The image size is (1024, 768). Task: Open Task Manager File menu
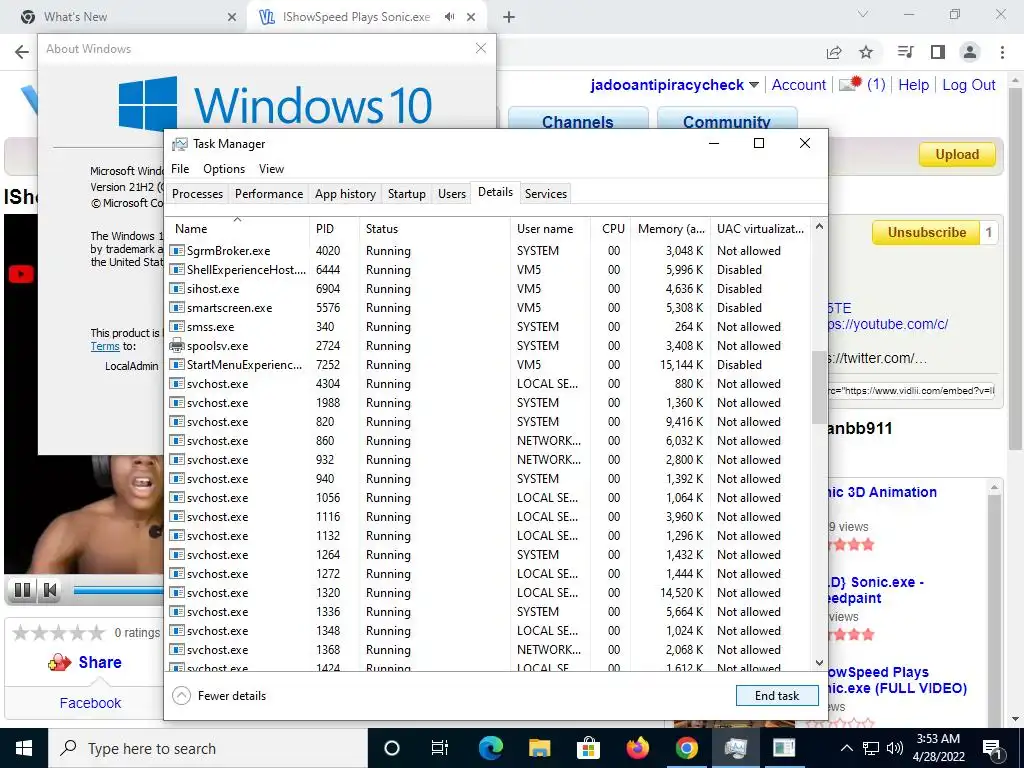[x=180, y=168]
